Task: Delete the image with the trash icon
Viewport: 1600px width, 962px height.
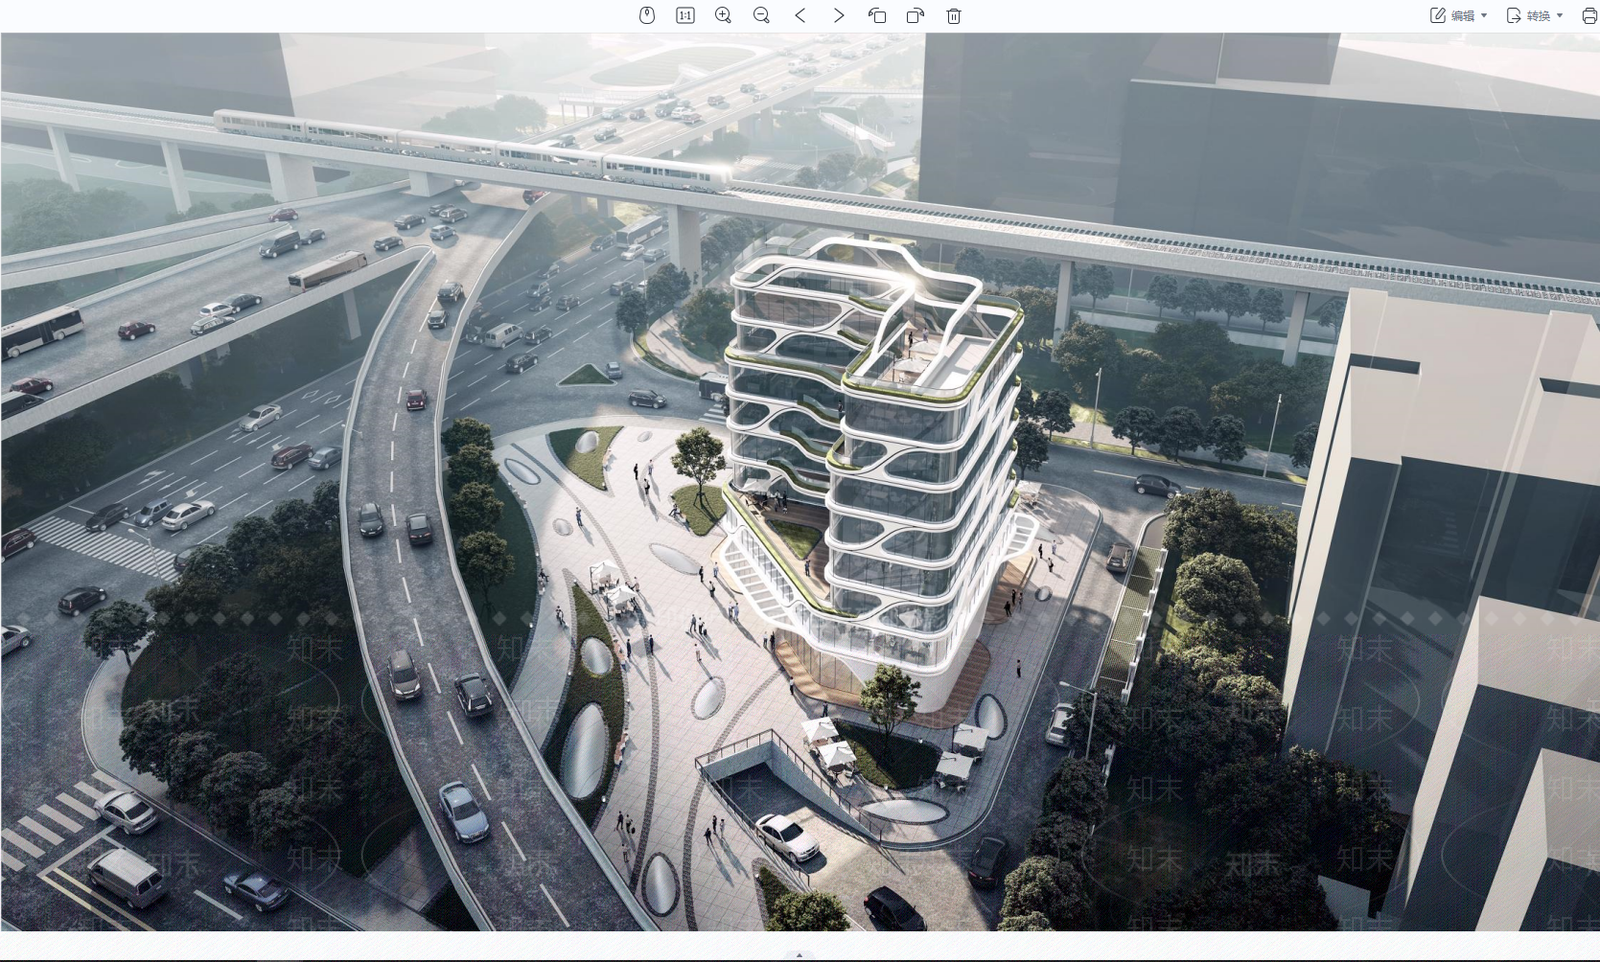Action: (x=954, y=15)
